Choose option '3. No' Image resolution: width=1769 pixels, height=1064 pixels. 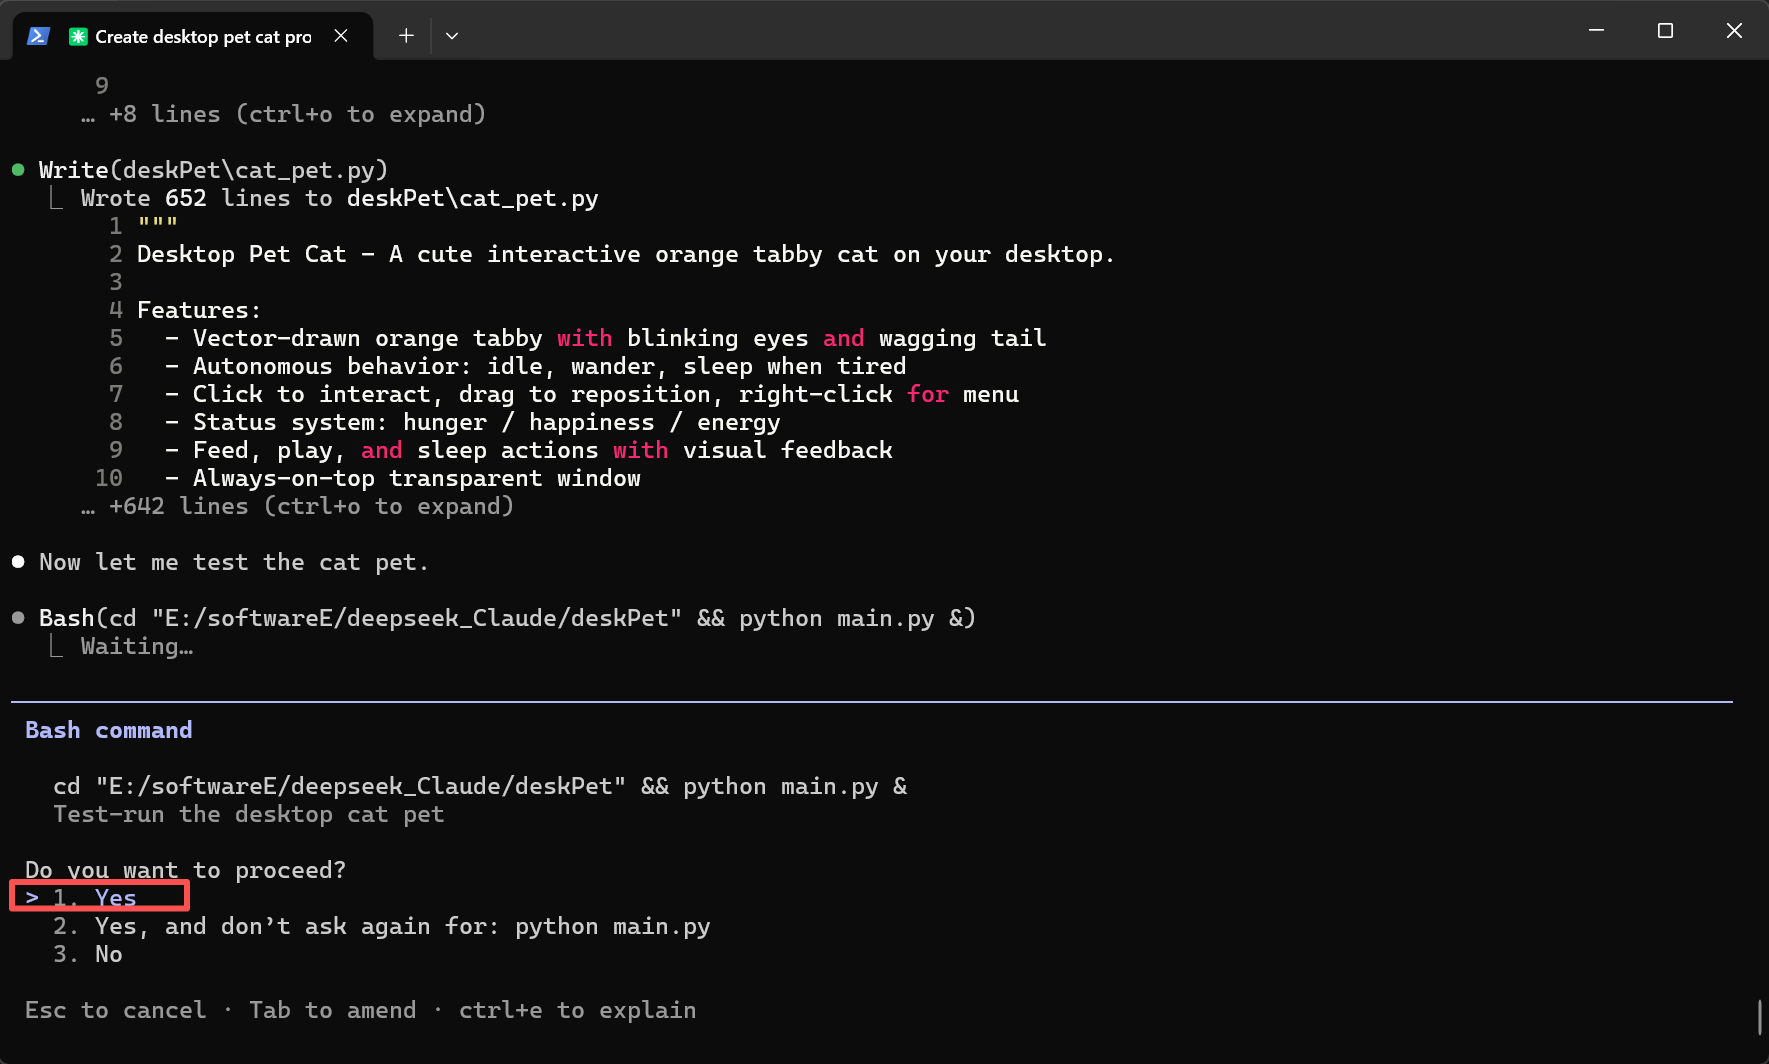pyautogui.click(x=88, y=954)
